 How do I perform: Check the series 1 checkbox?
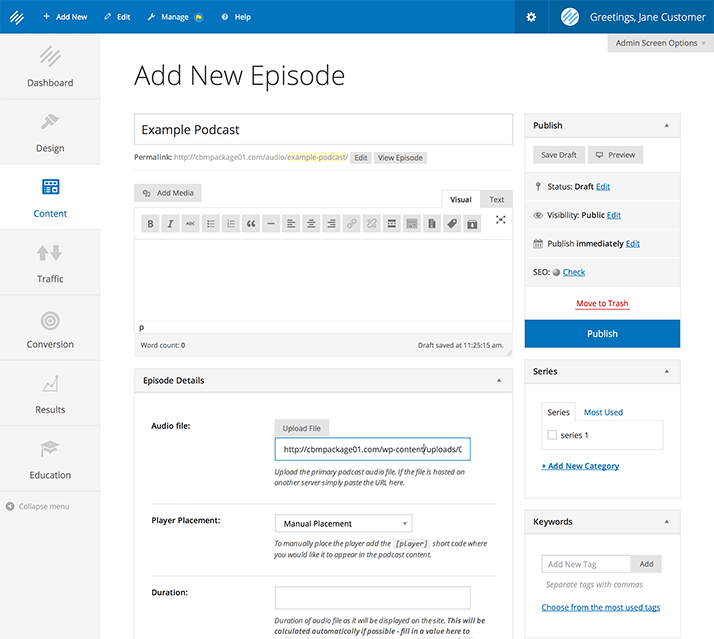coord(552,435)
